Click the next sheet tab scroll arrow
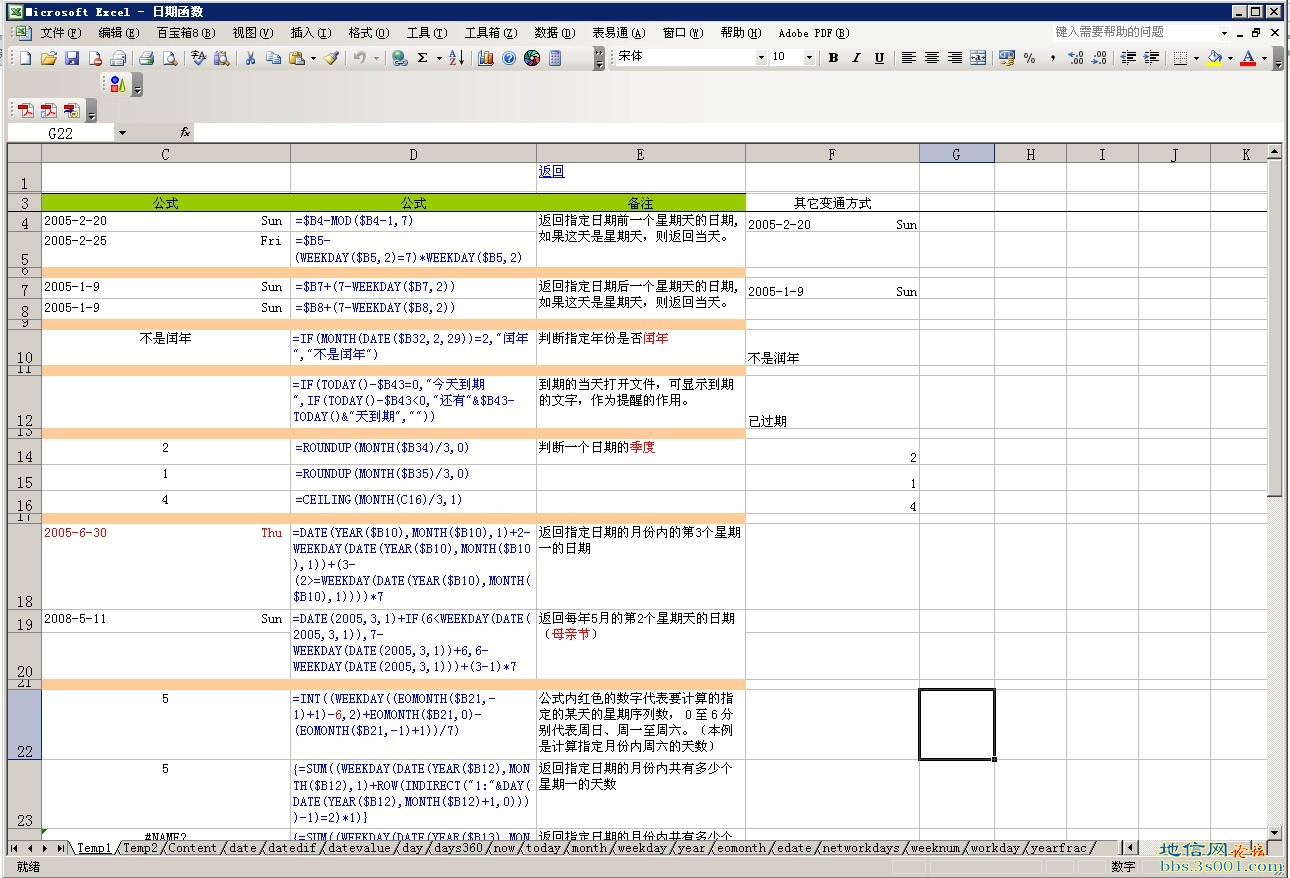This screenshot has height=878, width=1290. 45,848
